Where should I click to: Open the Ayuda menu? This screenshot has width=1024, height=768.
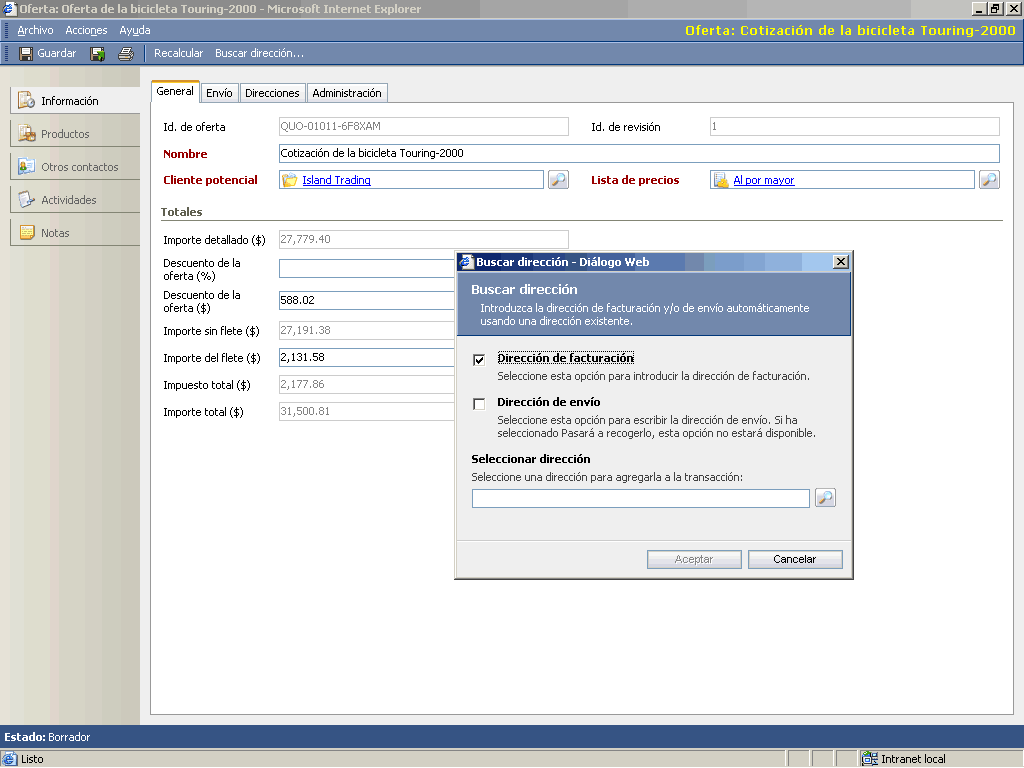pyautogui.click(x=135, y=30)
